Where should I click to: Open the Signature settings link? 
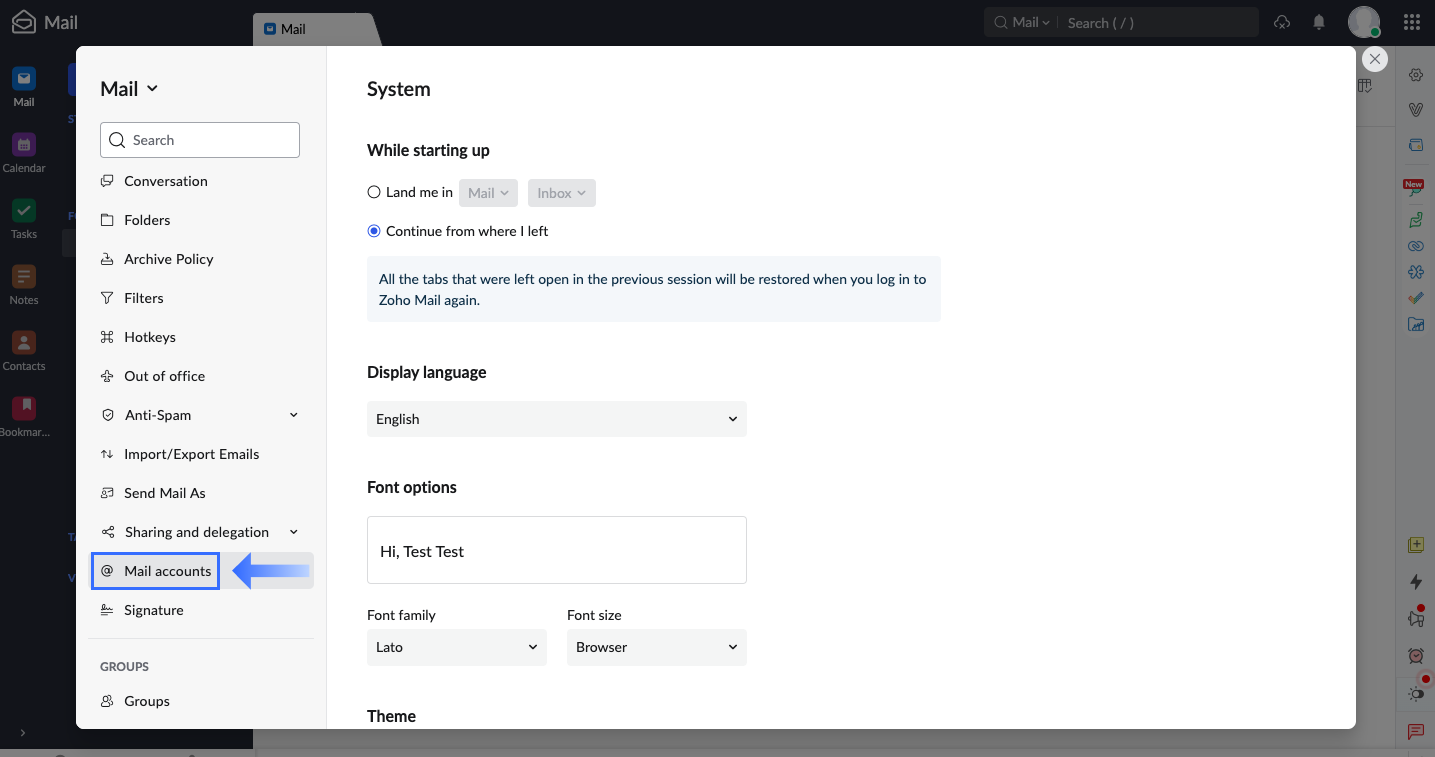(x=153, y=609)
